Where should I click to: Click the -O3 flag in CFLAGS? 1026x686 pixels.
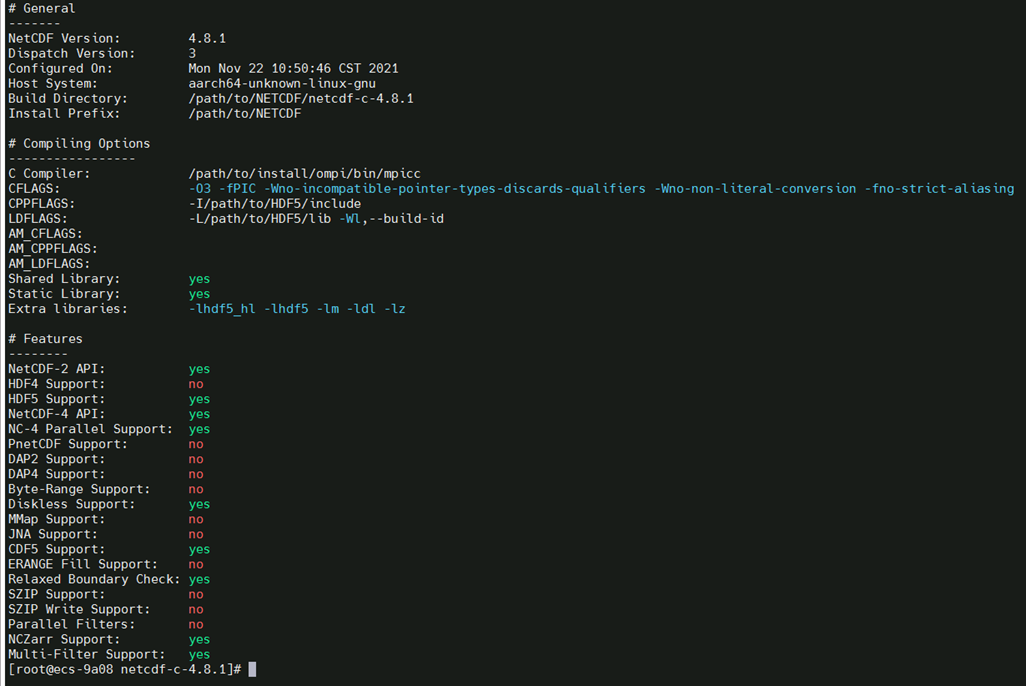click(200, 189)
